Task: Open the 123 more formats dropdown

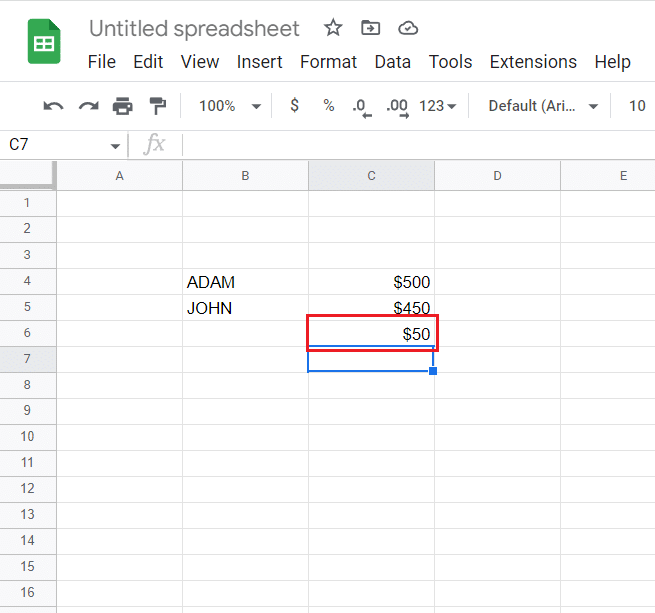Action: [x=437, y=106]
